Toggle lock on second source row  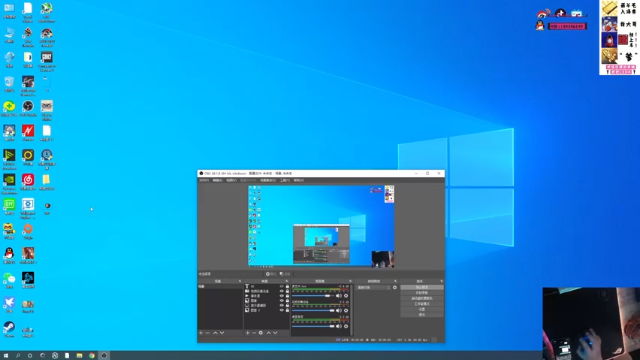pyautogui.click(x=287, y=291)
